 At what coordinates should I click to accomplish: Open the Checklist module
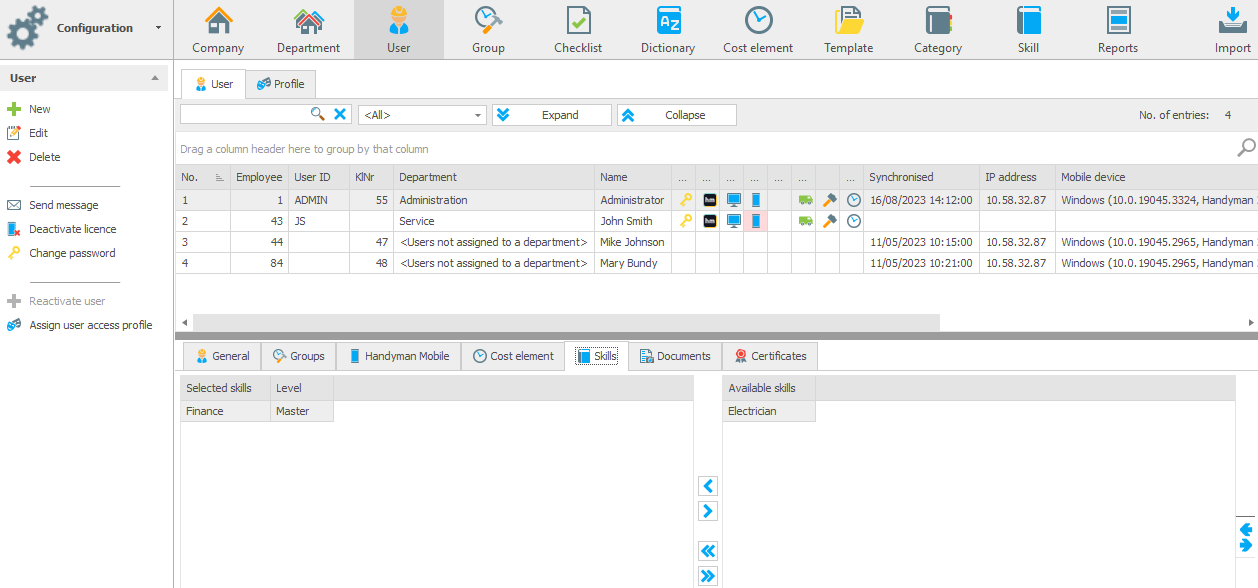click(x=578, y=30)
